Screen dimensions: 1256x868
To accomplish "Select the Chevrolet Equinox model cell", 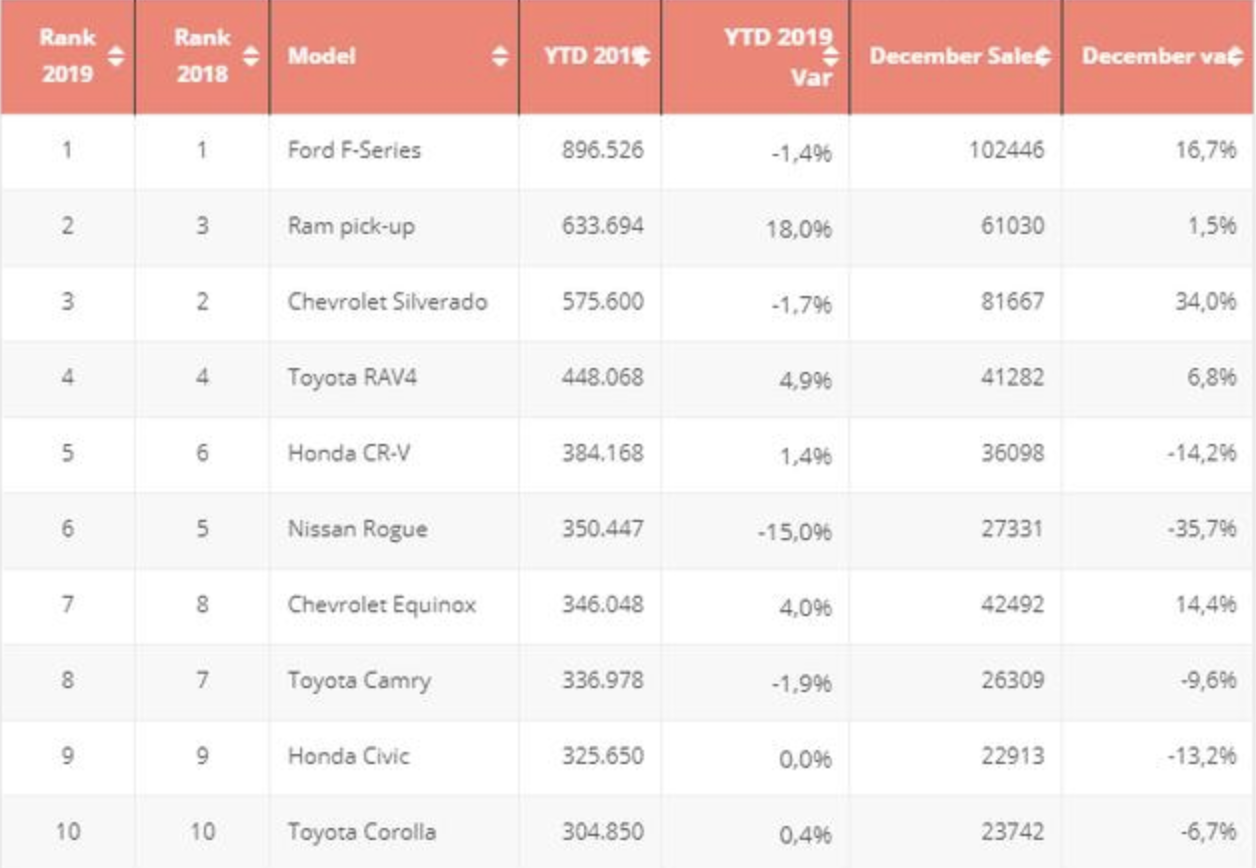I will point(381,604).
